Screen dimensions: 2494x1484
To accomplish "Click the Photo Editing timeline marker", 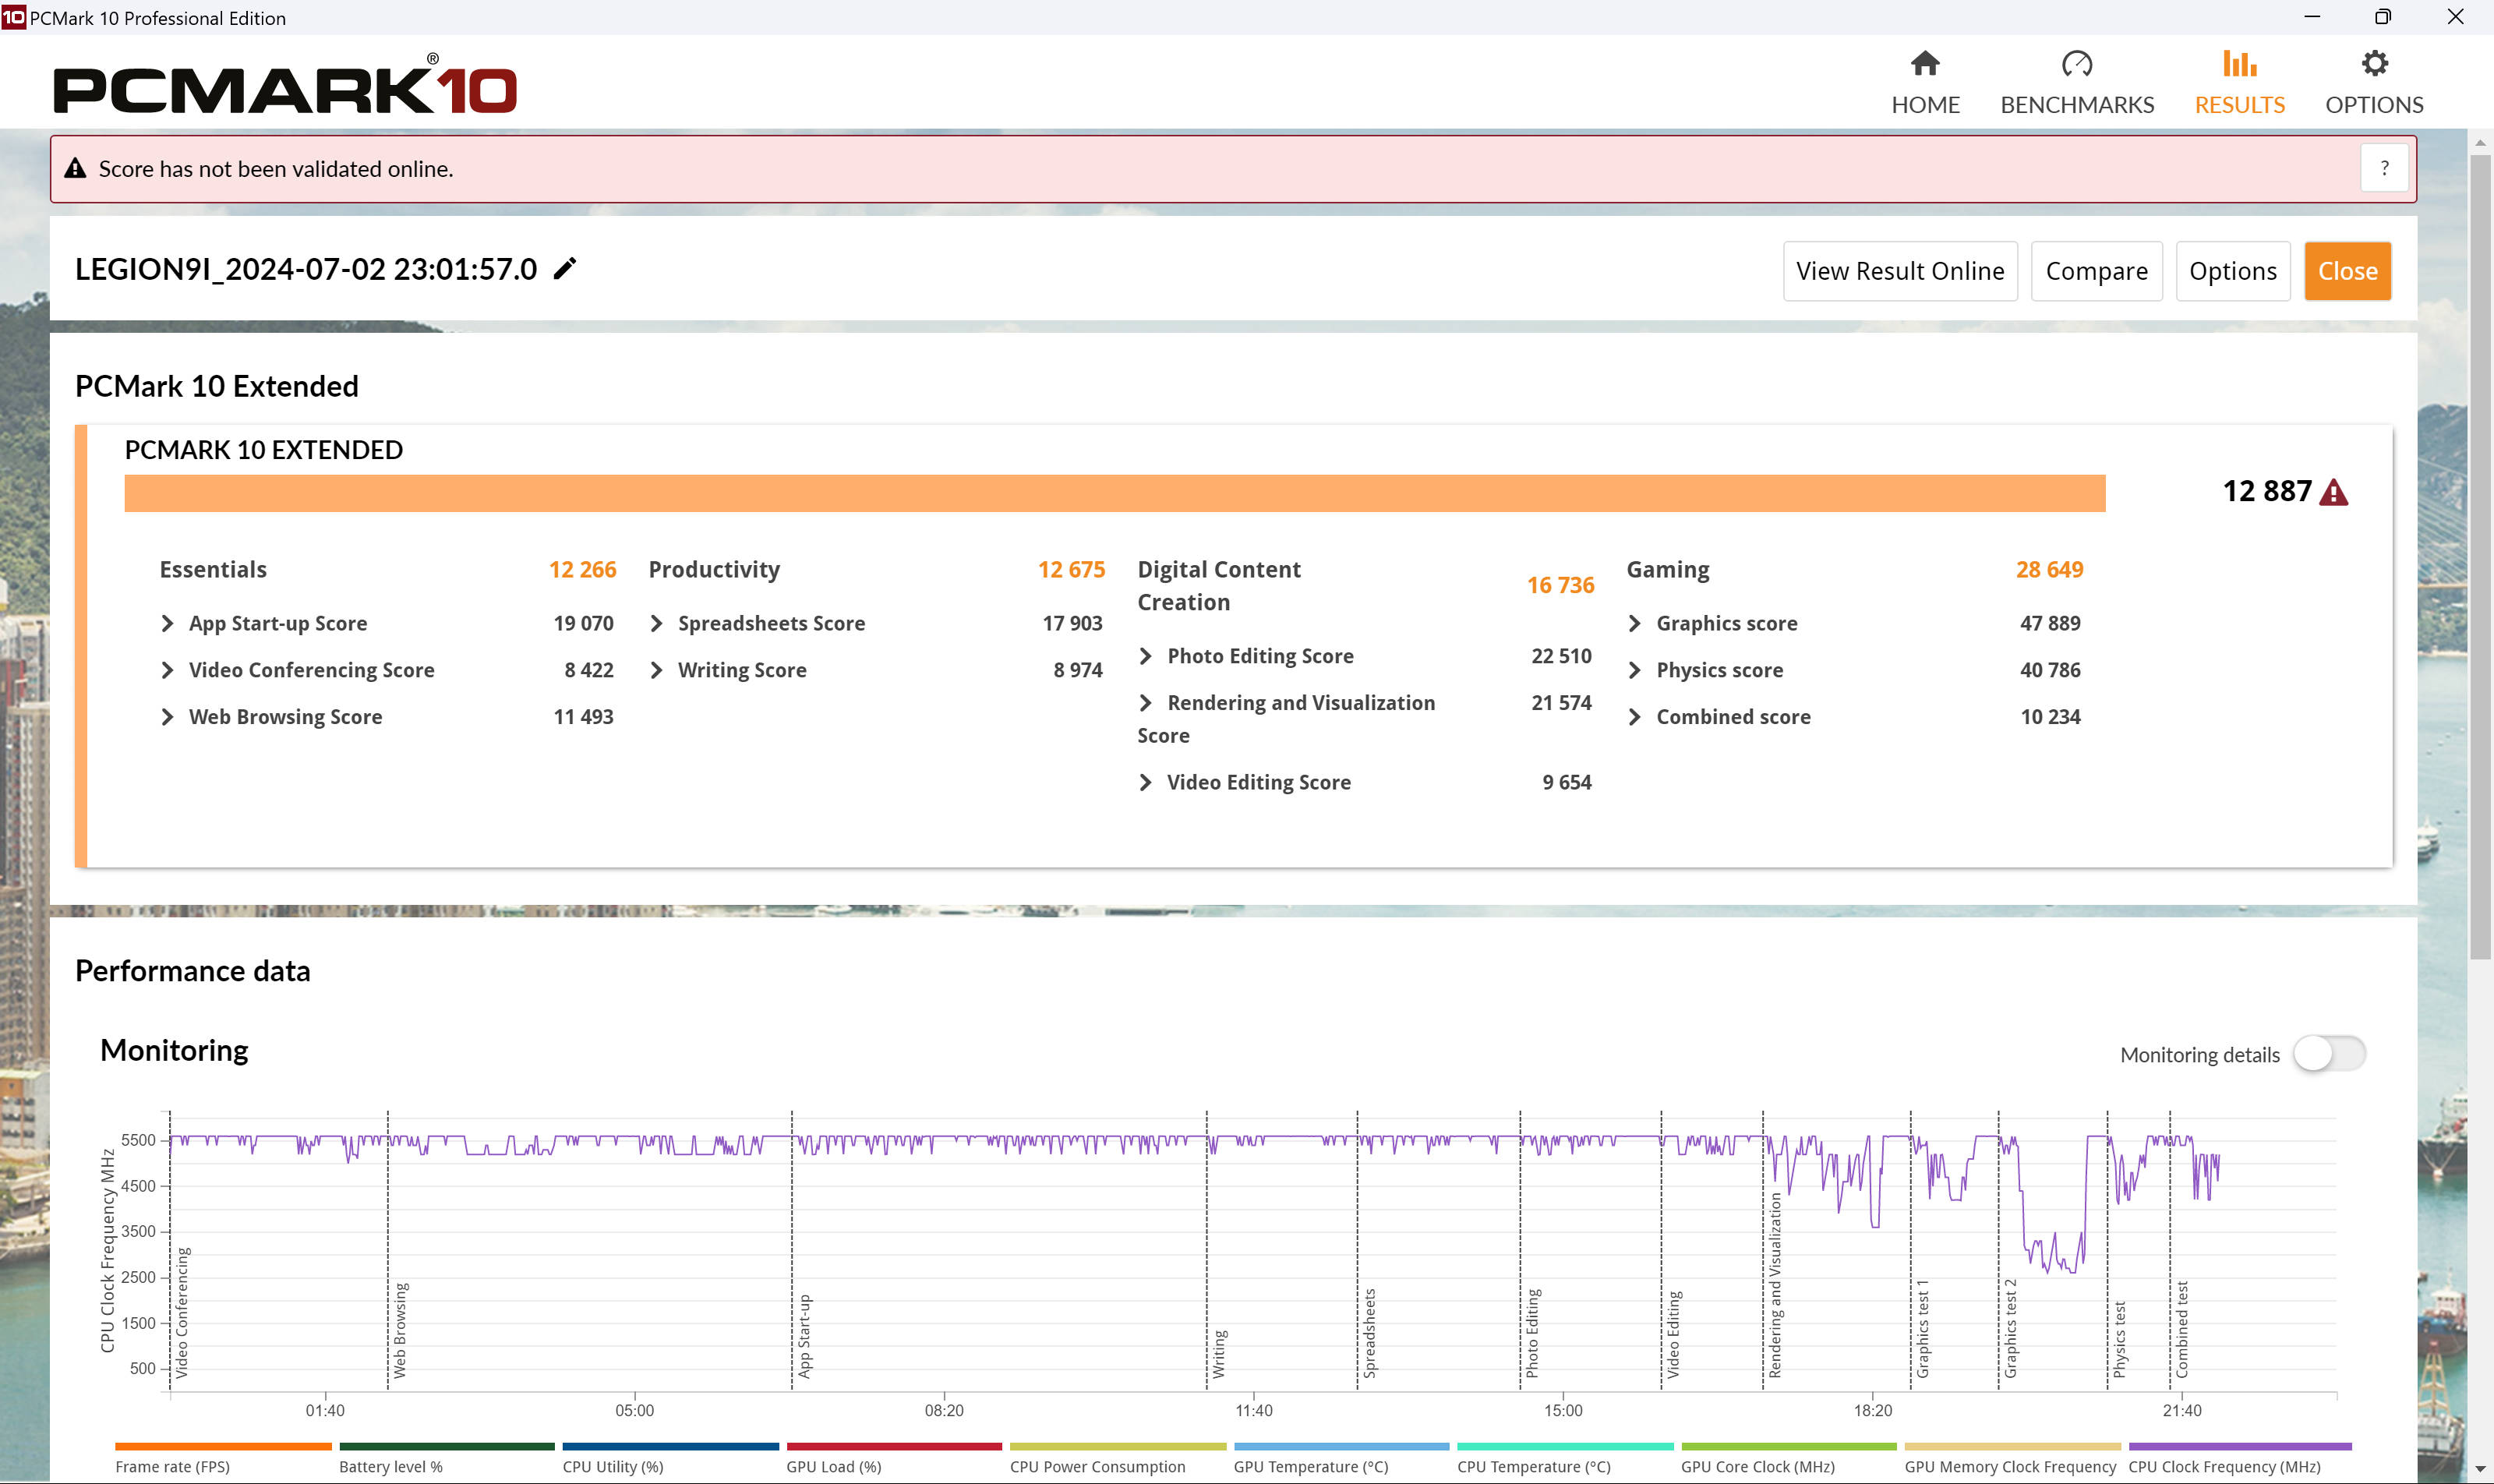I will pos(1532,1333).
